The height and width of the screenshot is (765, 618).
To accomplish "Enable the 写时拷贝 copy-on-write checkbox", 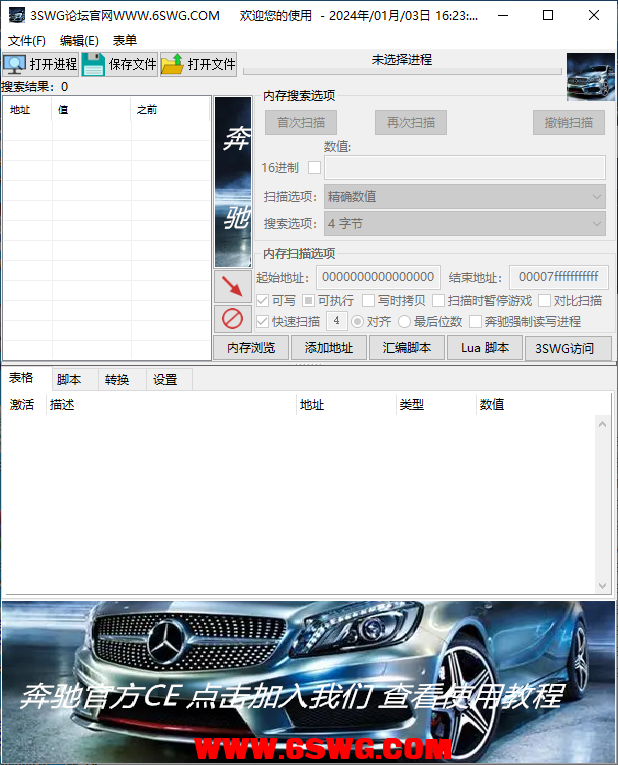I will coord(369,301).
